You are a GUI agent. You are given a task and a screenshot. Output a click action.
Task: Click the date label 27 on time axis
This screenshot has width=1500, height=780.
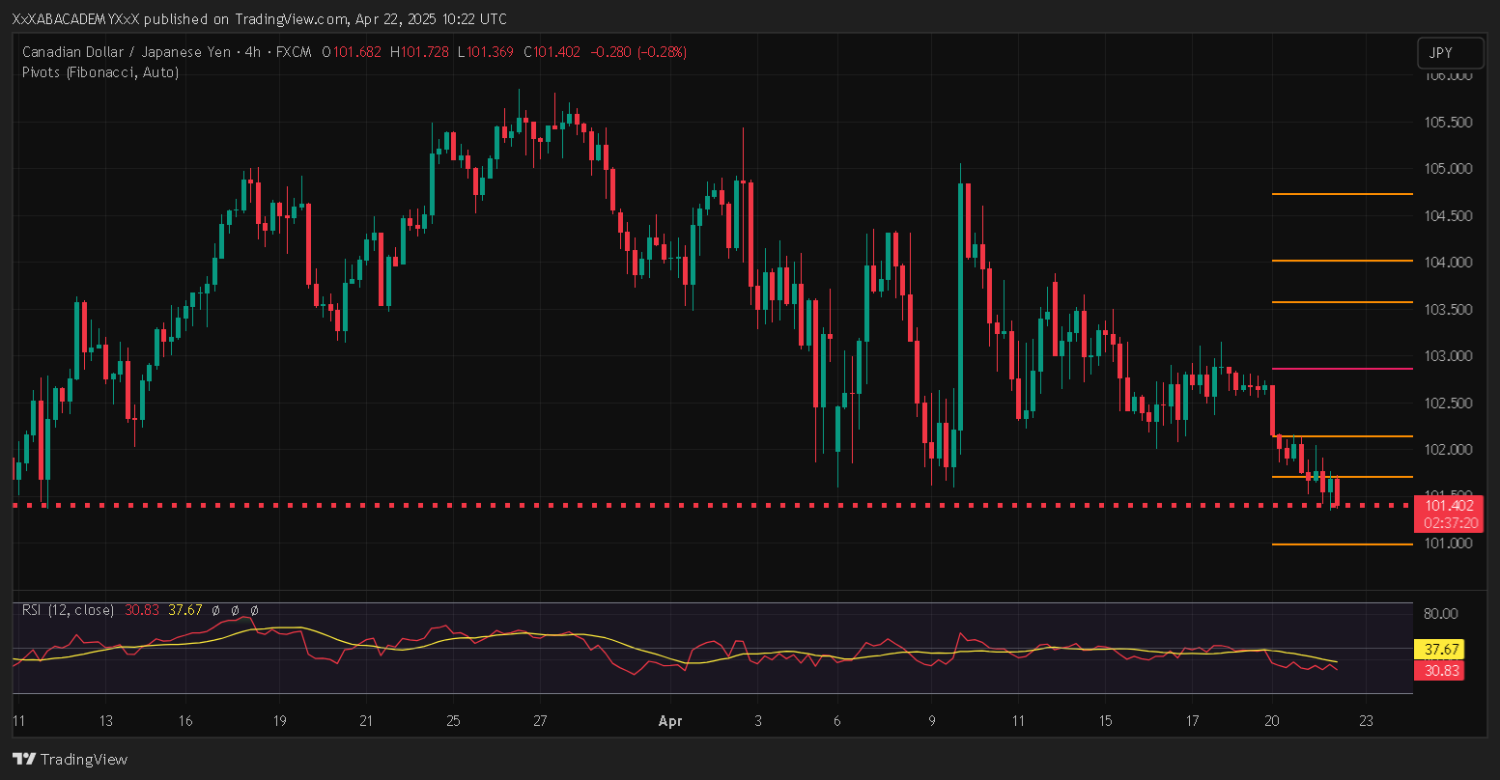click(x=540, y=720)
